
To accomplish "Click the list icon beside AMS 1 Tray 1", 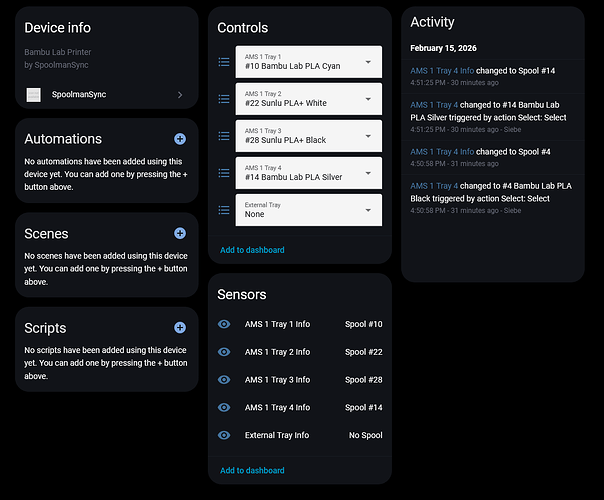I will [224, 62].
